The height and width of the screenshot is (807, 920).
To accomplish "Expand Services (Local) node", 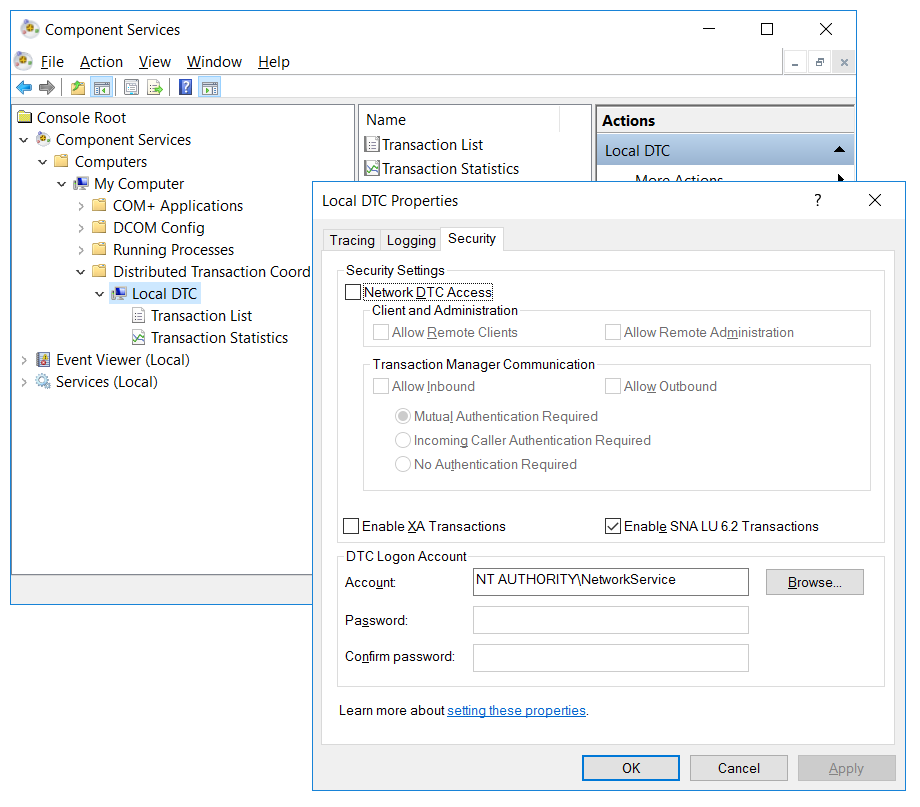I will [x=24, y=382].
